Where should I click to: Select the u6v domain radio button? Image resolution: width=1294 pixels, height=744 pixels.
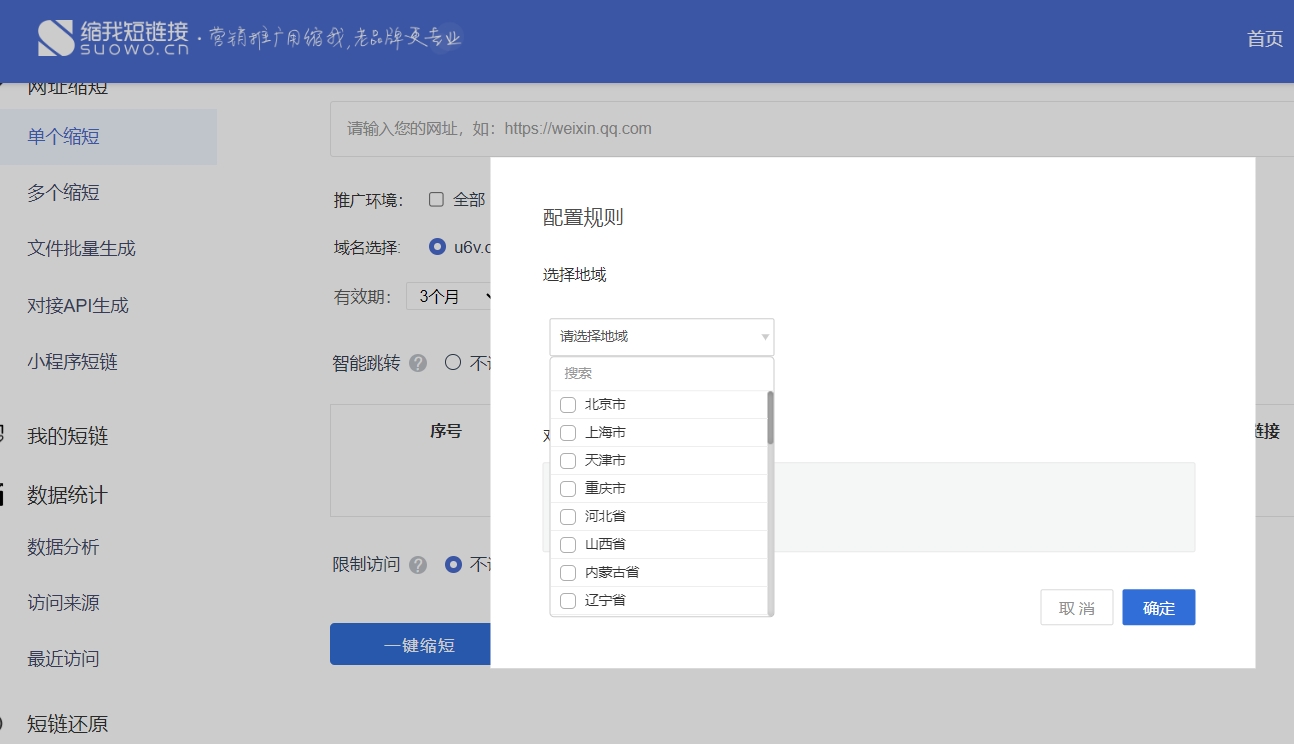(x=437, y=247)
